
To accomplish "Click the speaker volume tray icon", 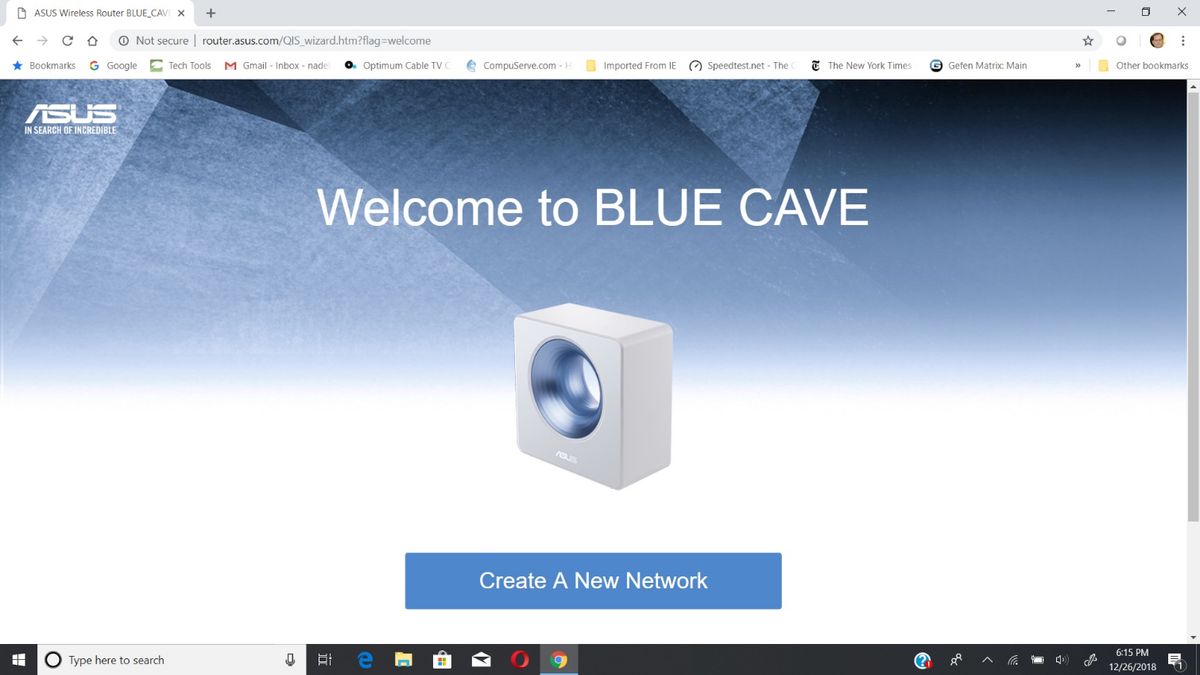I will tap(1061, 659).
